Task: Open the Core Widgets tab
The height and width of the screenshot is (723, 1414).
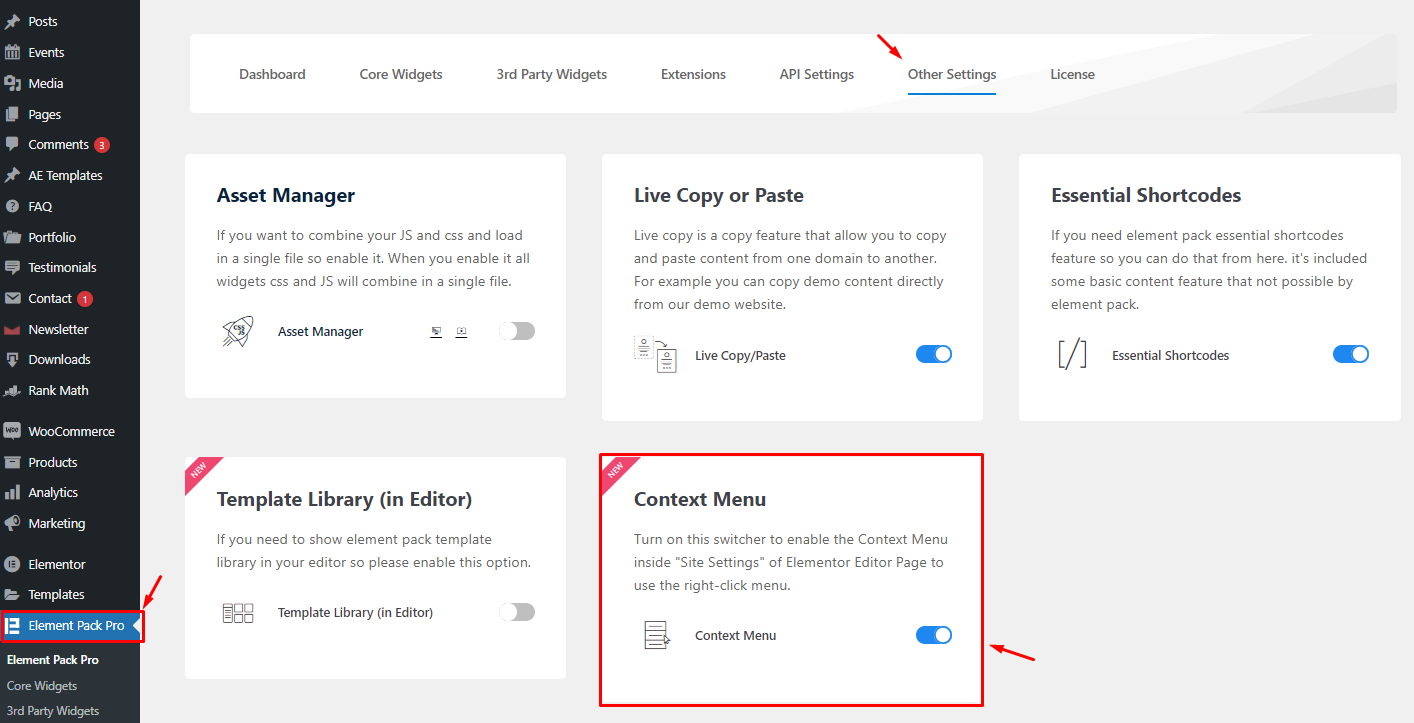Action: (x=401, y=74)
